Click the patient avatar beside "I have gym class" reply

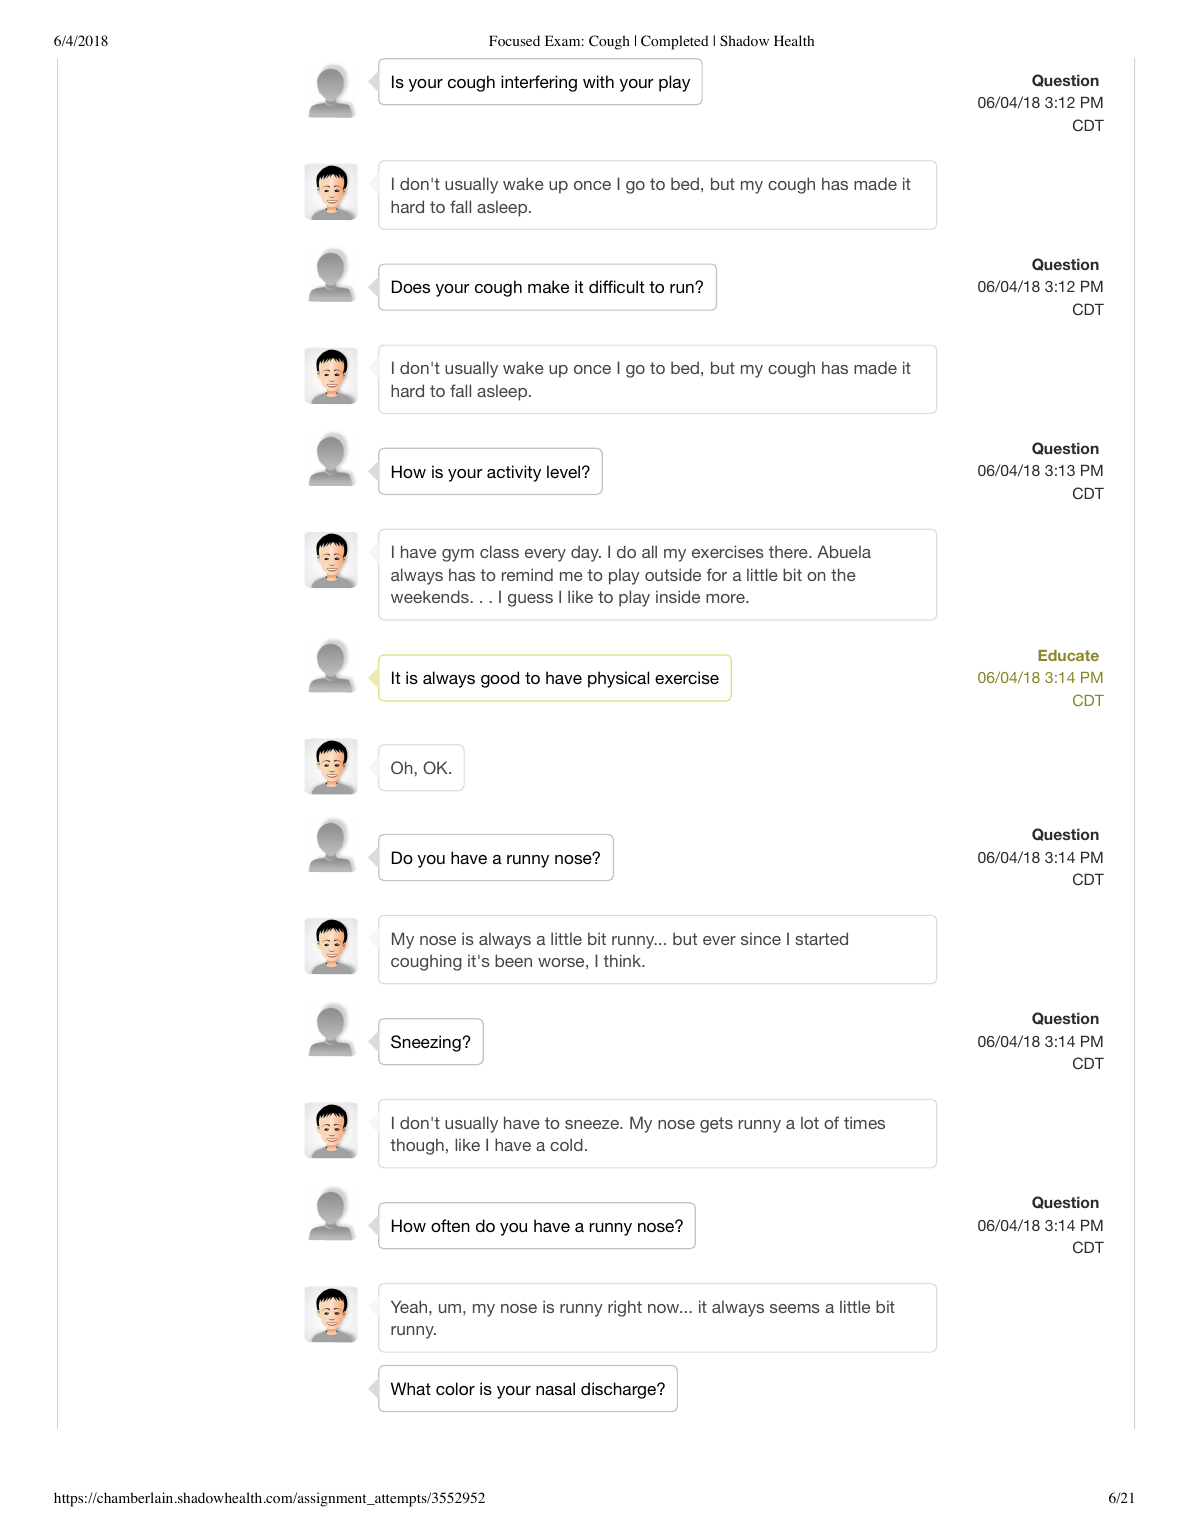(331, 560)
